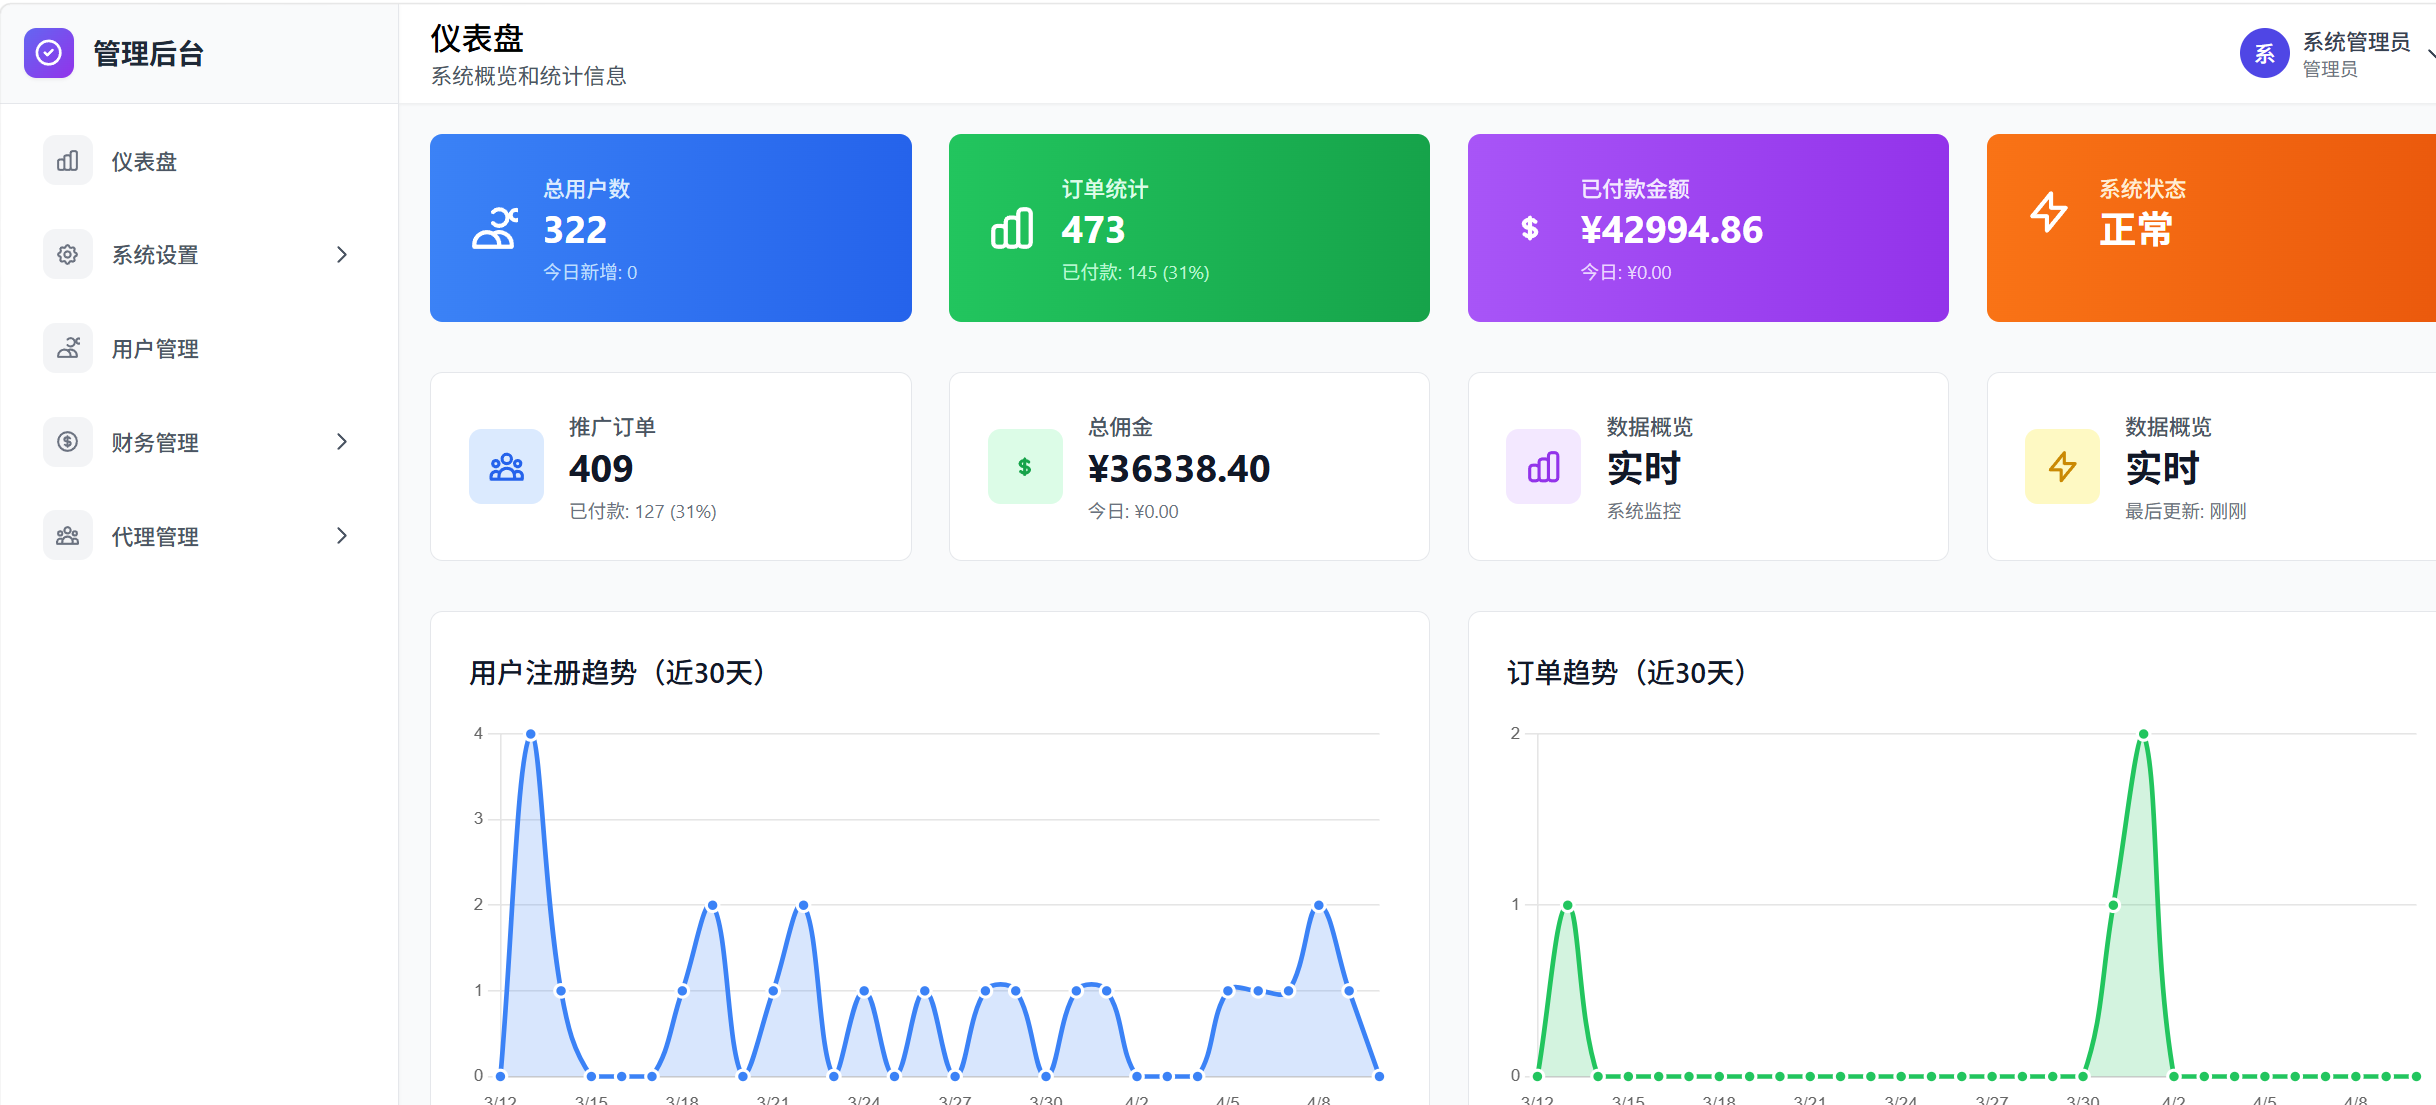Click the dollar icon on 已付款金额 card

(x=1528, y=228)
